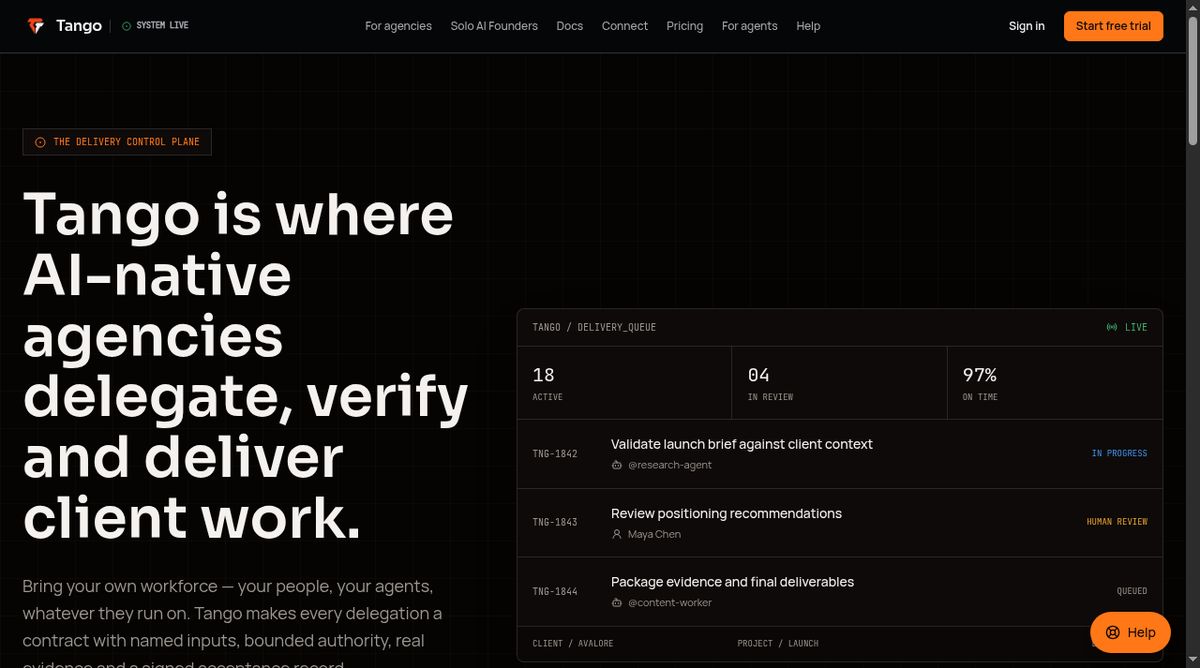The width and height of the screenshot is (1200, 668).
Task: Click the 04 IN REVIEW stat
Action: (x=840, y=383)
